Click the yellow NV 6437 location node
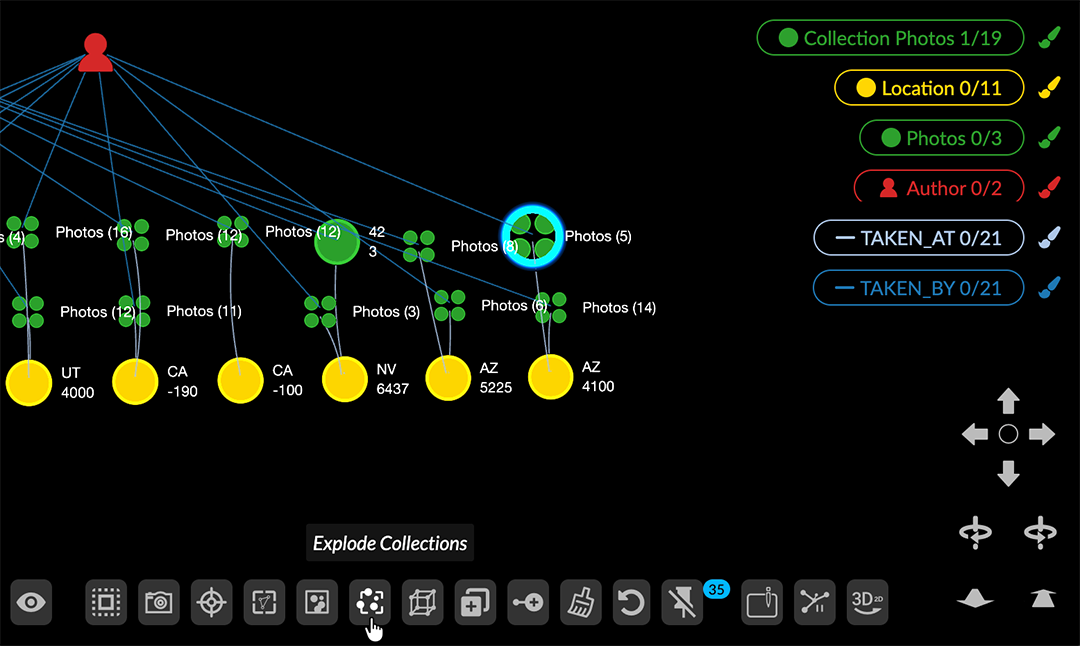 pos(345,380)
